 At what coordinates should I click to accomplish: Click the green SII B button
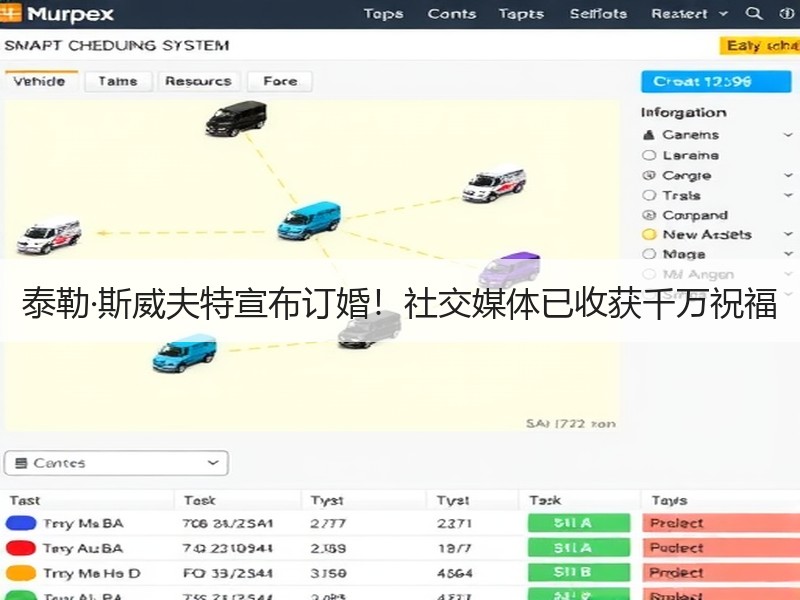coord(579,572)
